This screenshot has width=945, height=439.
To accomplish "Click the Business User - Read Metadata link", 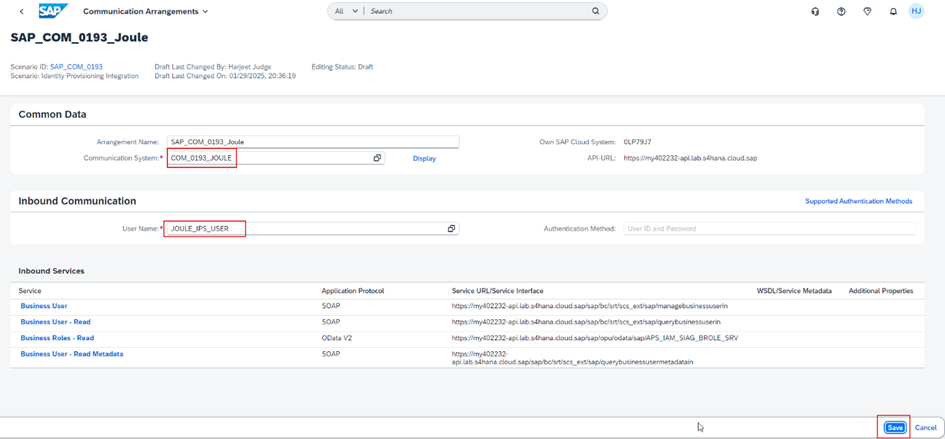I will click(x=72, y=354).
